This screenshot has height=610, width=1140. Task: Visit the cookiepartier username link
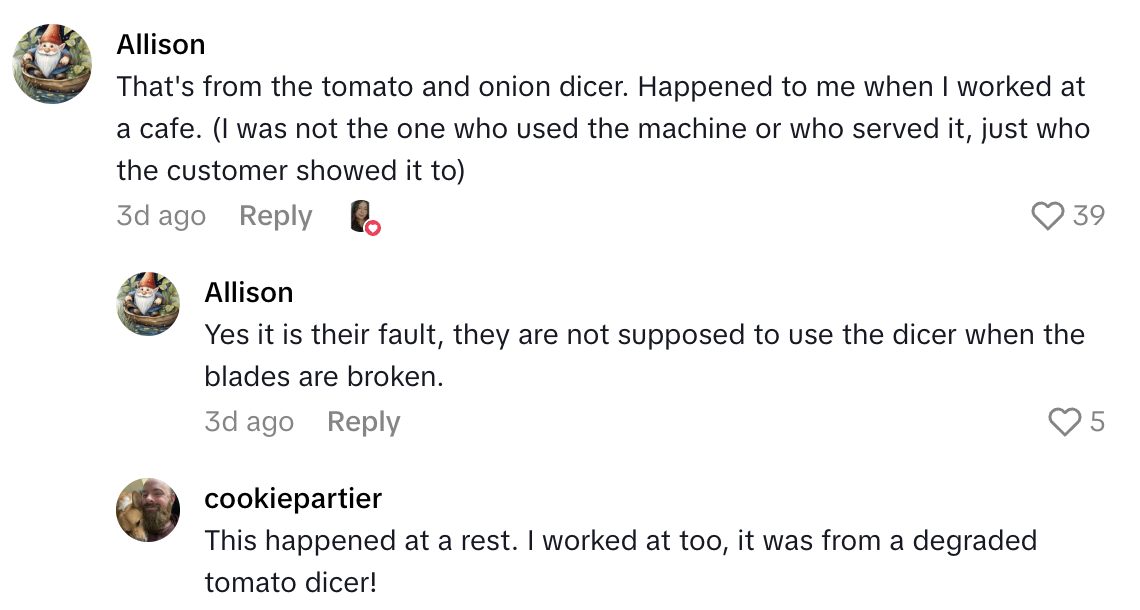[x=293, y=498]
